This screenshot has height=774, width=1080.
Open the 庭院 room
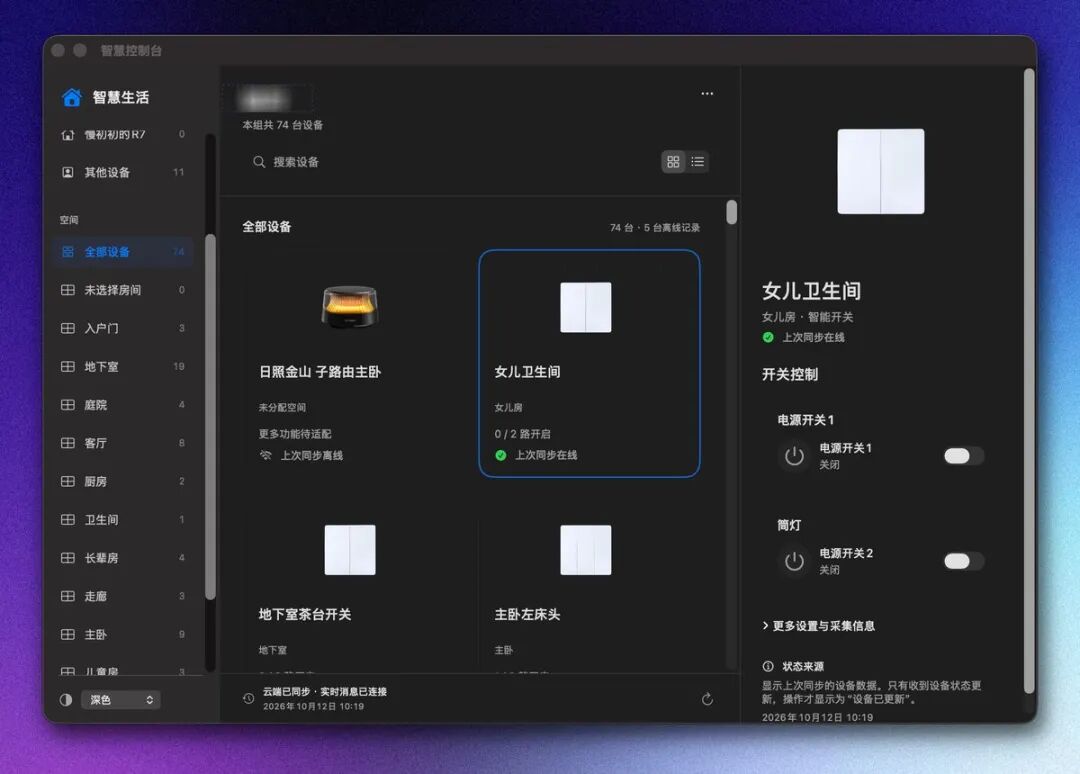tap(124, 405)
